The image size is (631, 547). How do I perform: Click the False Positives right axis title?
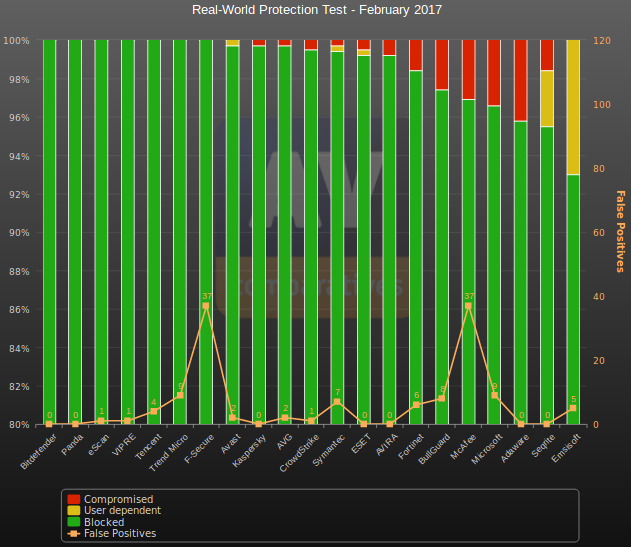pos(620,232)
